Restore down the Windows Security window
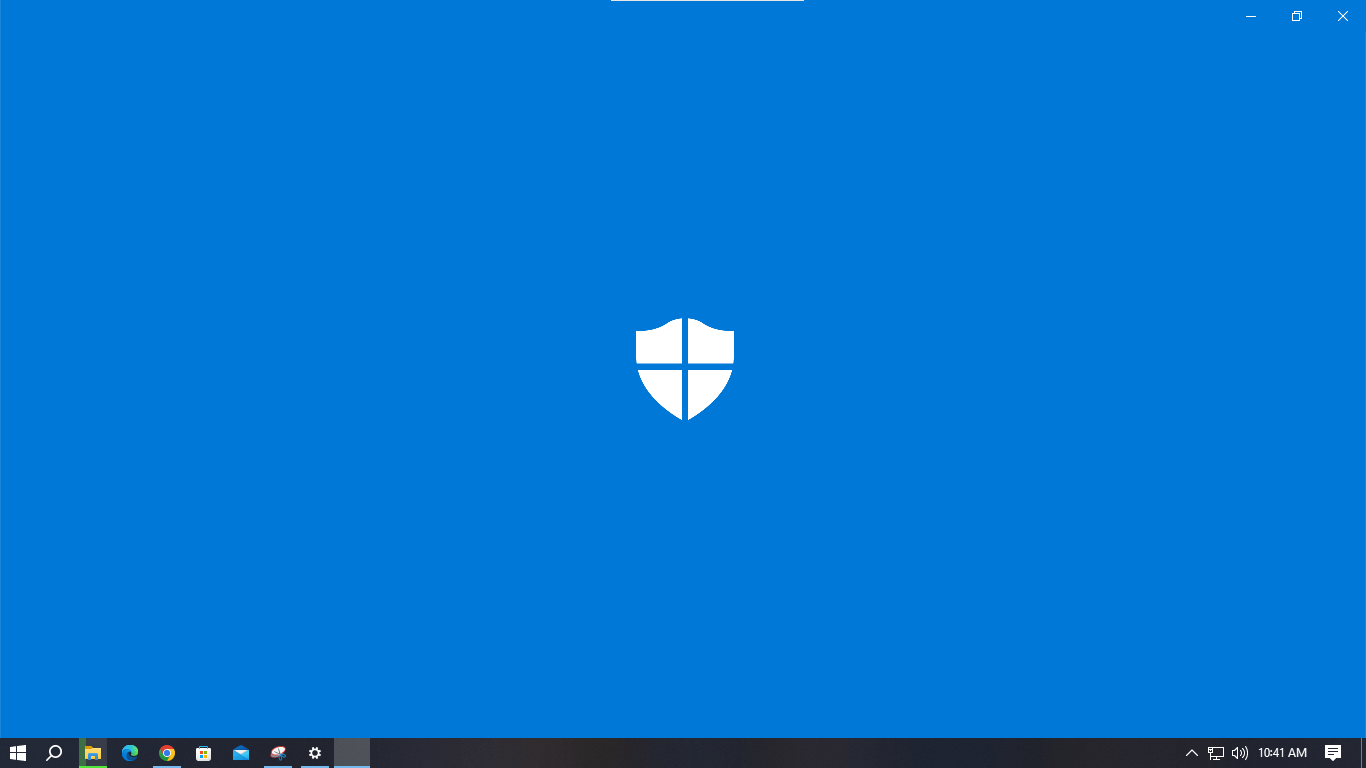 (x=1296, y=16)
